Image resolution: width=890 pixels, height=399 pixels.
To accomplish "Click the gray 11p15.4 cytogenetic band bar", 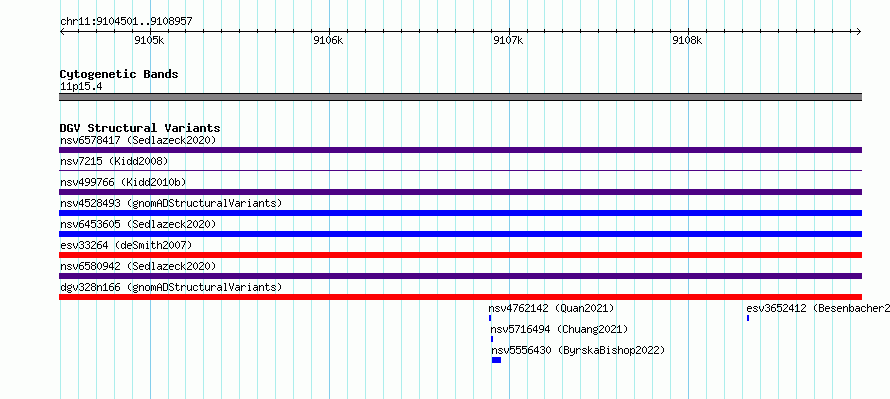I will [x=460, y=97].
